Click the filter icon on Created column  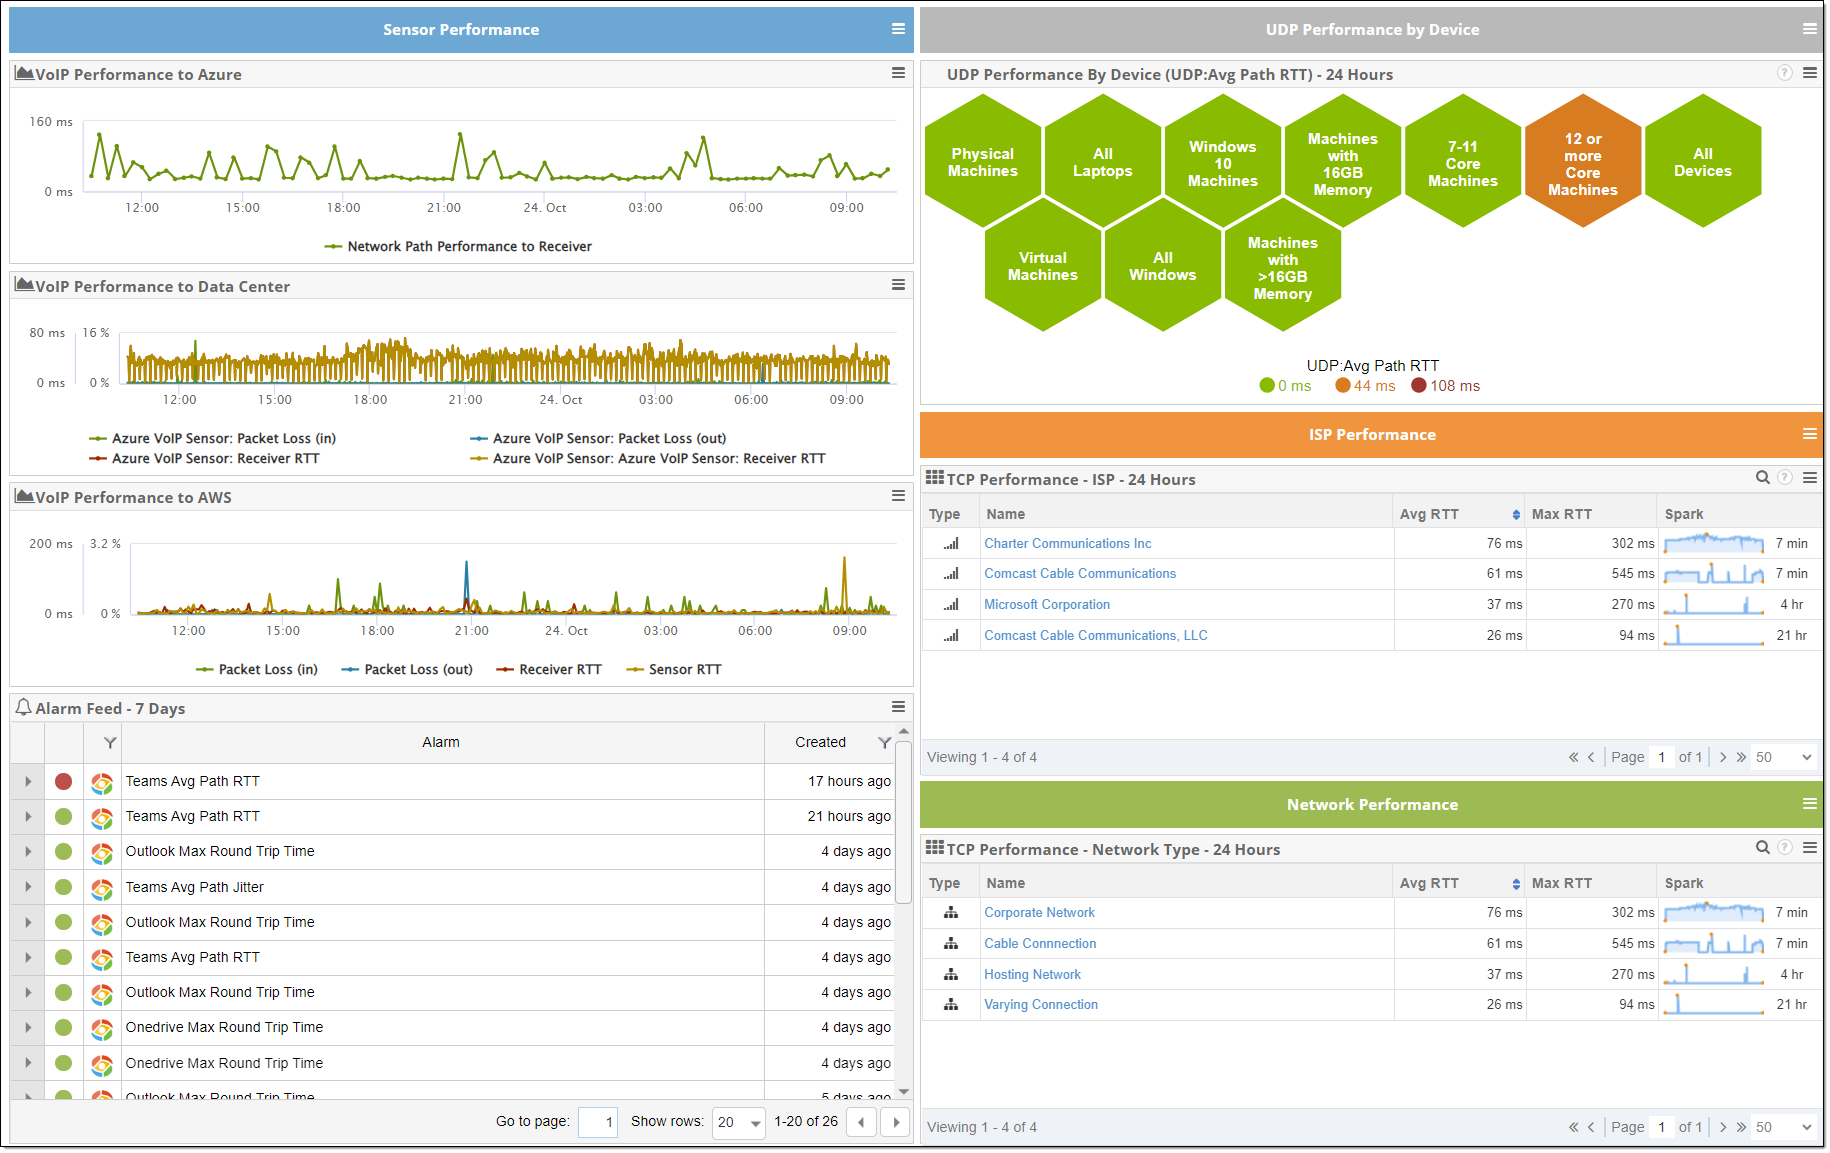pyautogui.click(x=884, y=742)
